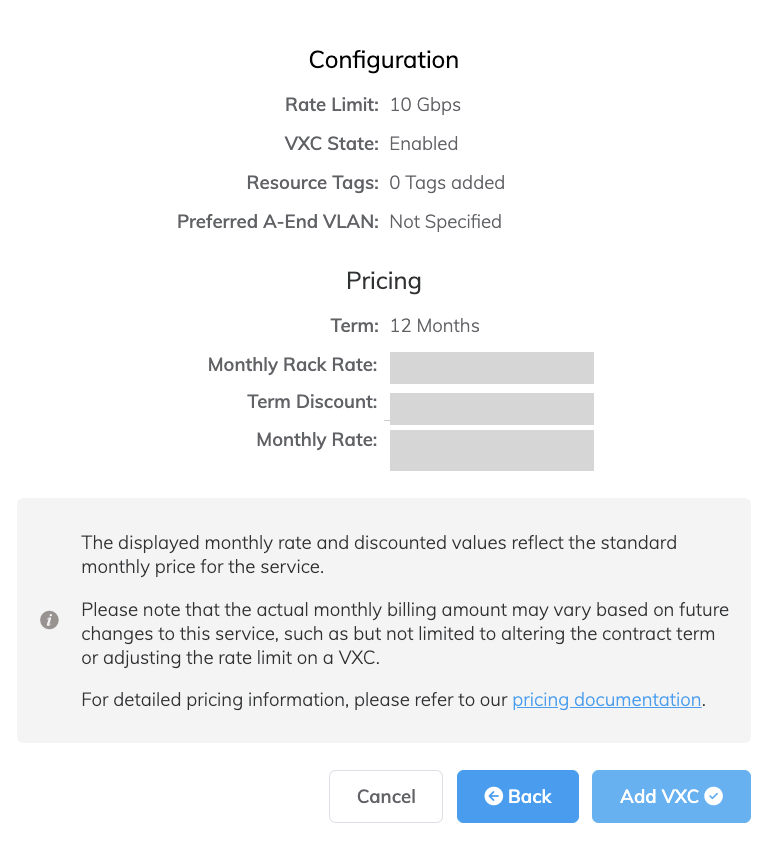
Task: Click the checkmark icon in the Add VXC button
Action: [x=713, y=796]
